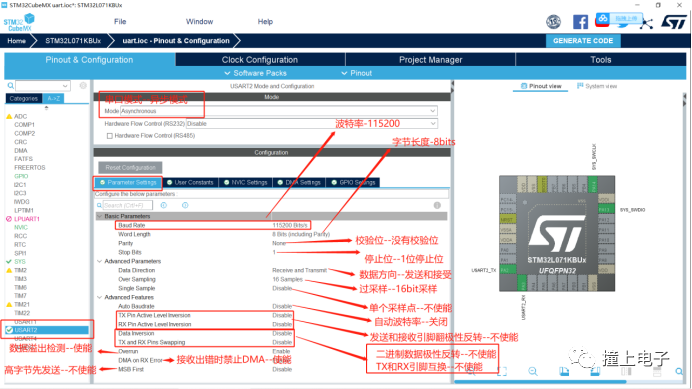Click the first info icon beside parameter search
The height and width of the screenshot is (389, 692).
(x=164, y=205)
